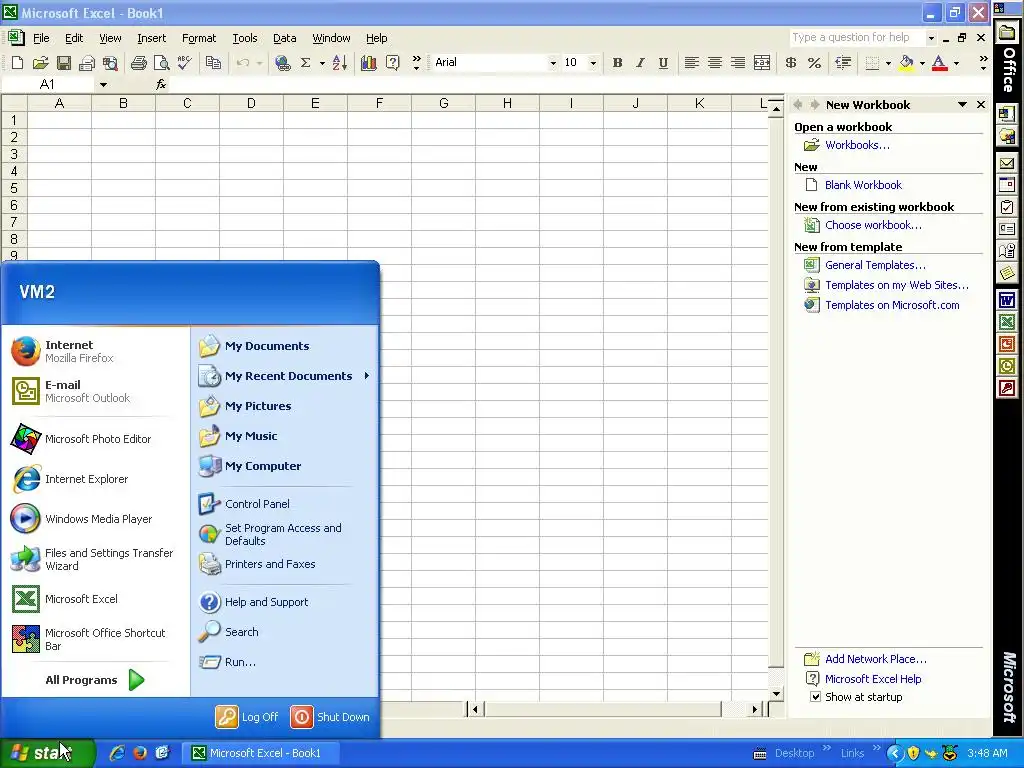The width and height of the screenshot is (1024, 768).
Task: Click the Print toolbar icon
Action: click(x=138, y=63)
